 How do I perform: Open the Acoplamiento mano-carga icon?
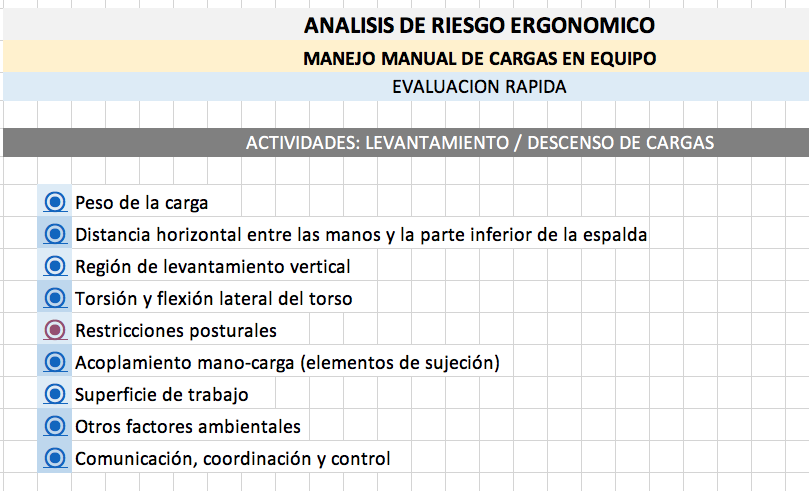point(55,362)
